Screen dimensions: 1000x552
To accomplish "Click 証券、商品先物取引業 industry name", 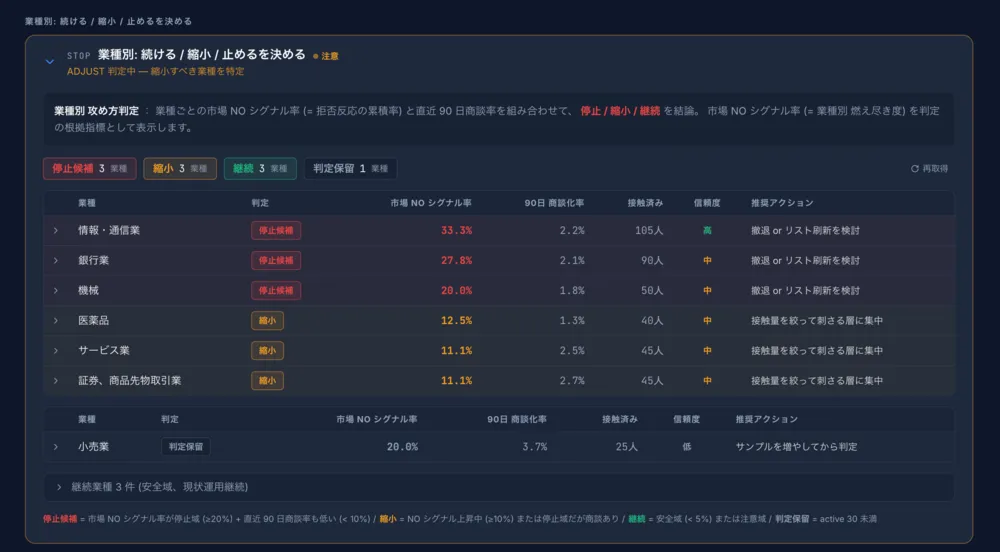I will [129, 381].
